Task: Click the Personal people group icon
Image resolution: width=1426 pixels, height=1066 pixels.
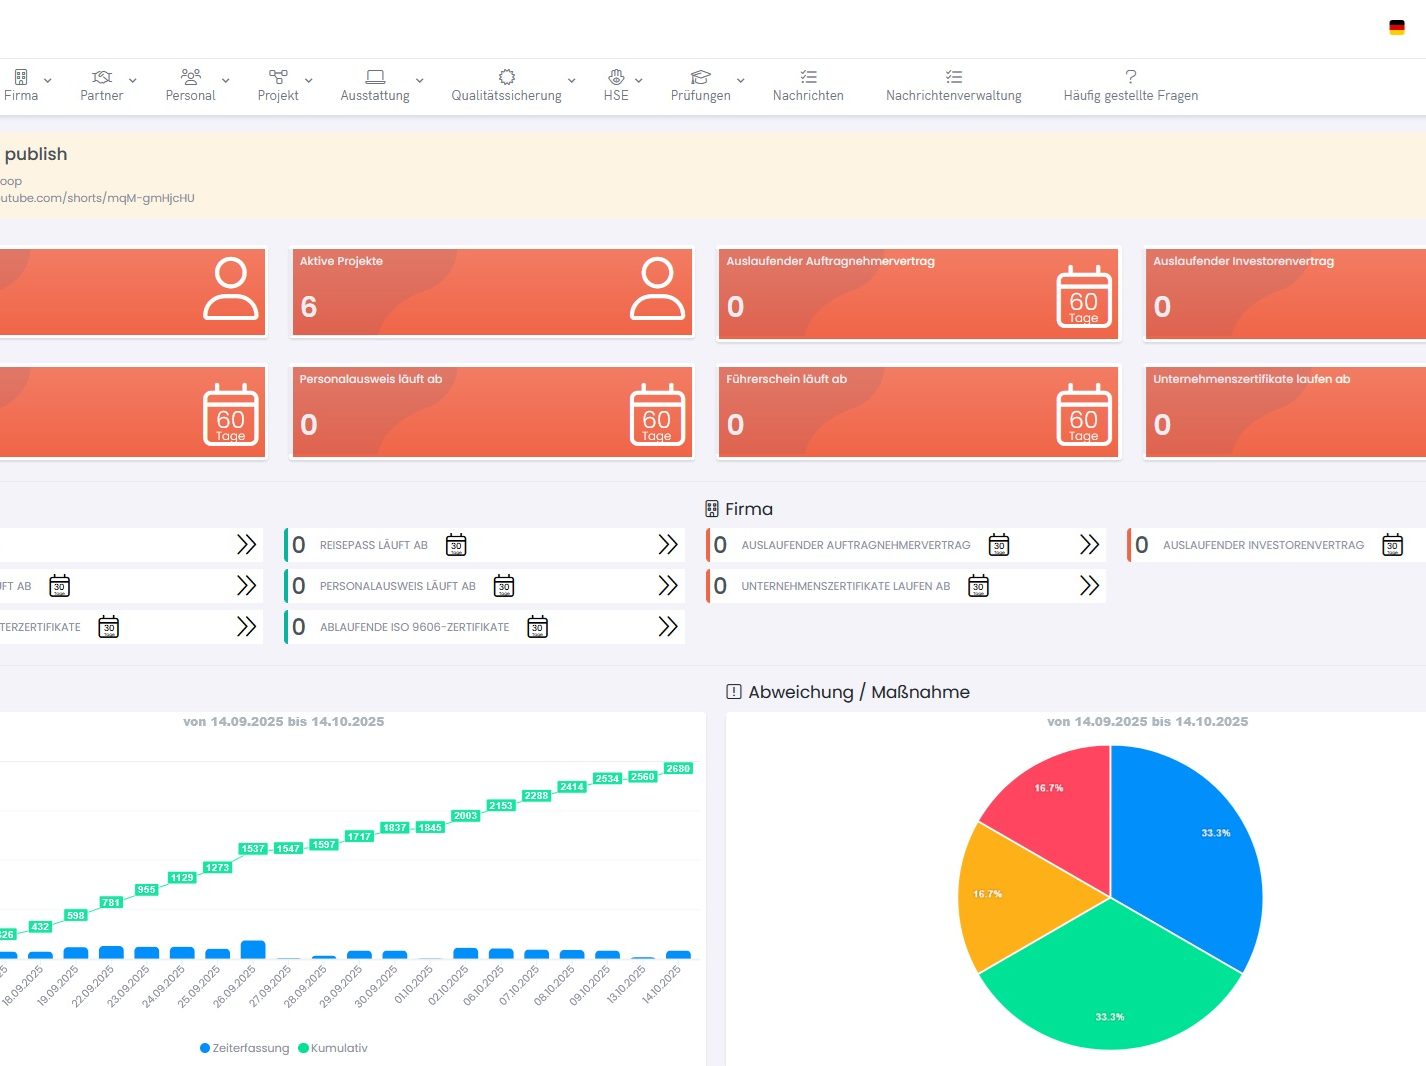Action: (190, 76)
